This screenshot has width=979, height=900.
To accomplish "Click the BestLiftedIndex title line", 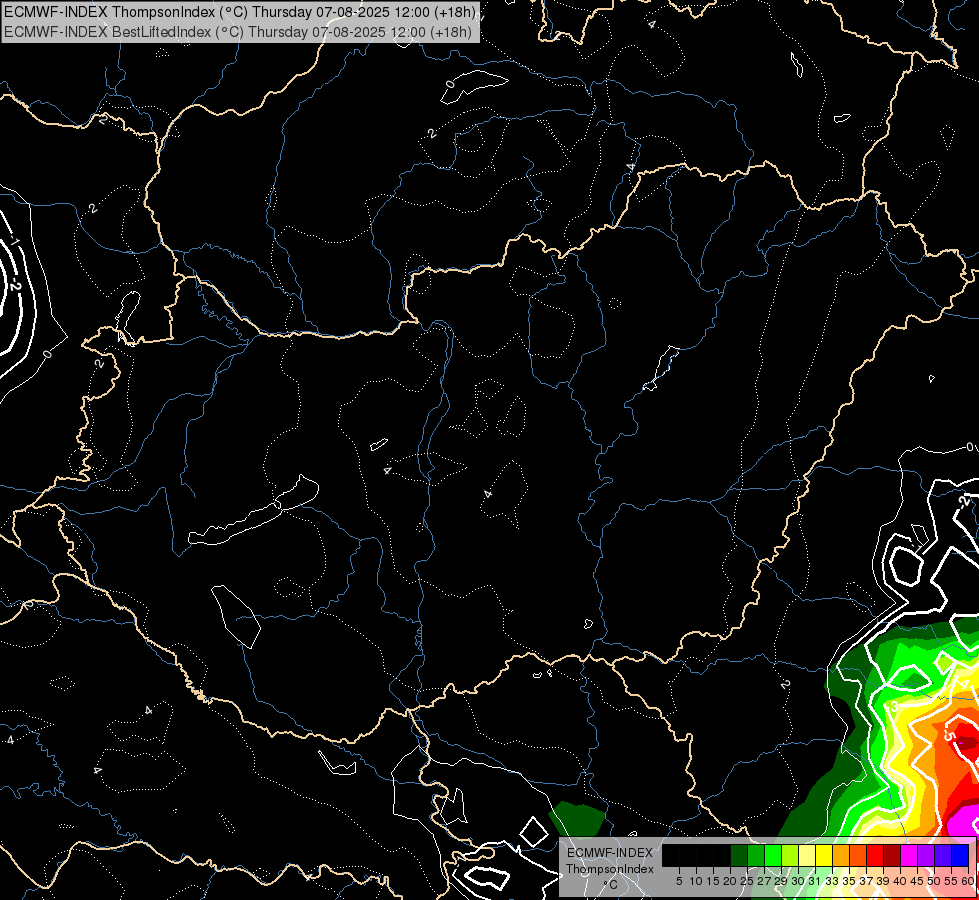I will click(238, 31).
